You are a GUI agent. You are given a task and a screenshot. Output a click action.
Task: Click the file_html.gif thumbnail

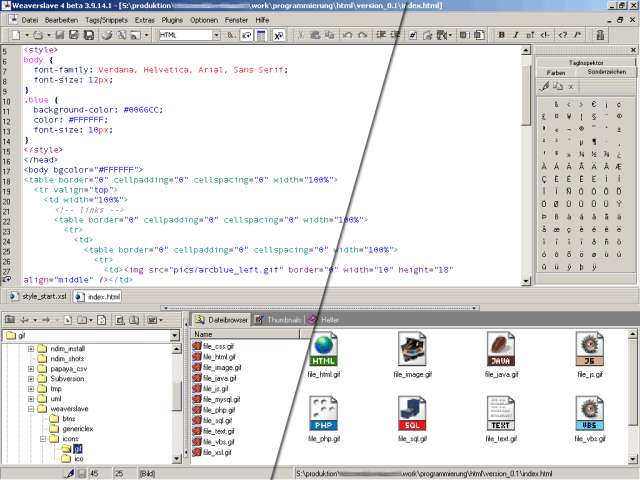[x=324, y=354]
